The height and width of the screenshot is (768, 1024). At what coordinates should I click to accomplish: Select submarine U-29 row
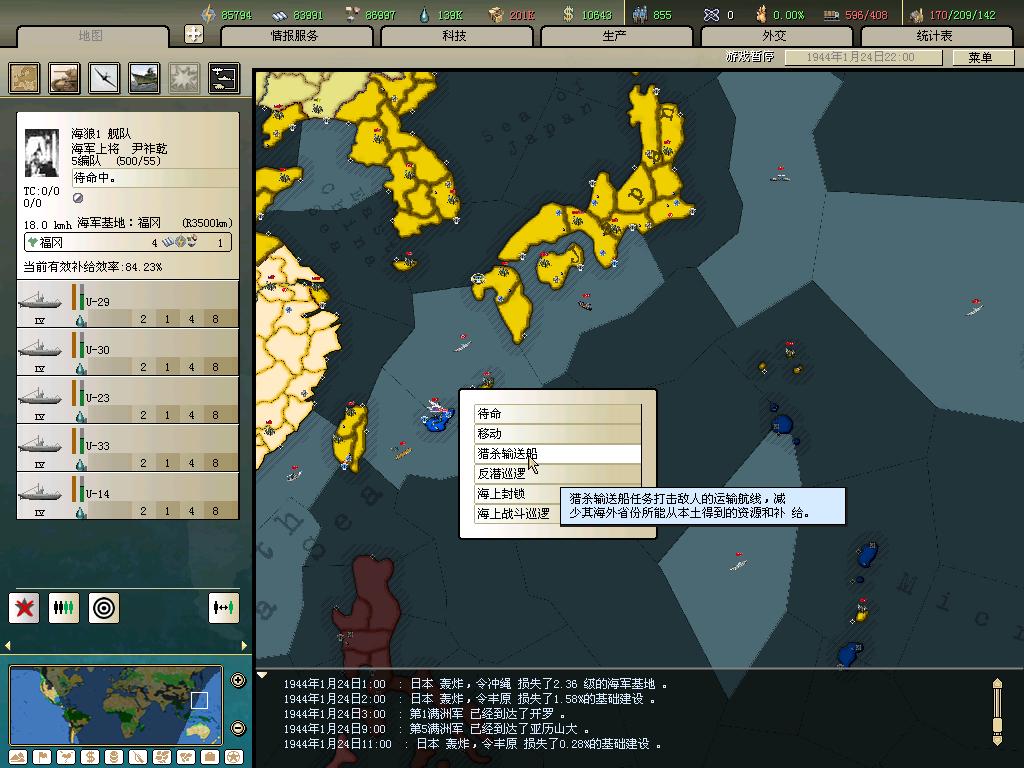pyautogui.click(x=127, y=304)
